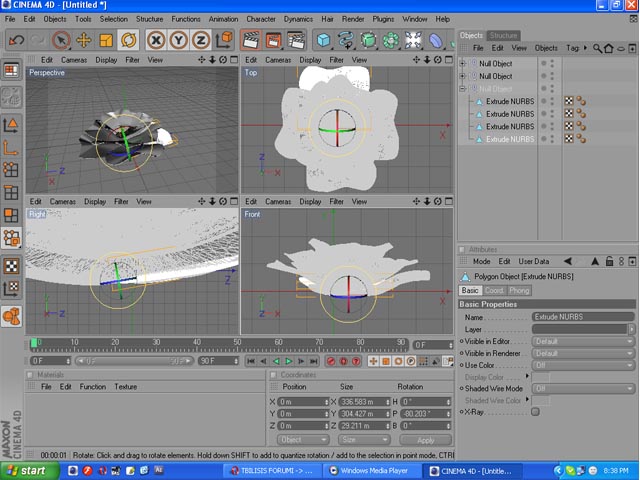Select Texture mode checkerboard icon
Viewport: 640px width, 480px height.
pos(11,266)
